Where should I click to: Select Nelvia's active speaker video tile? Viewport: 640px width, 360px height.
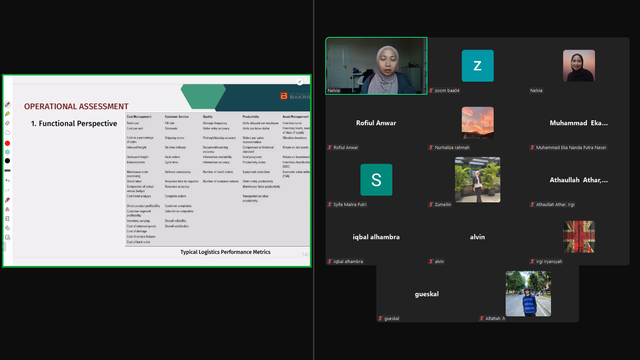376,66
